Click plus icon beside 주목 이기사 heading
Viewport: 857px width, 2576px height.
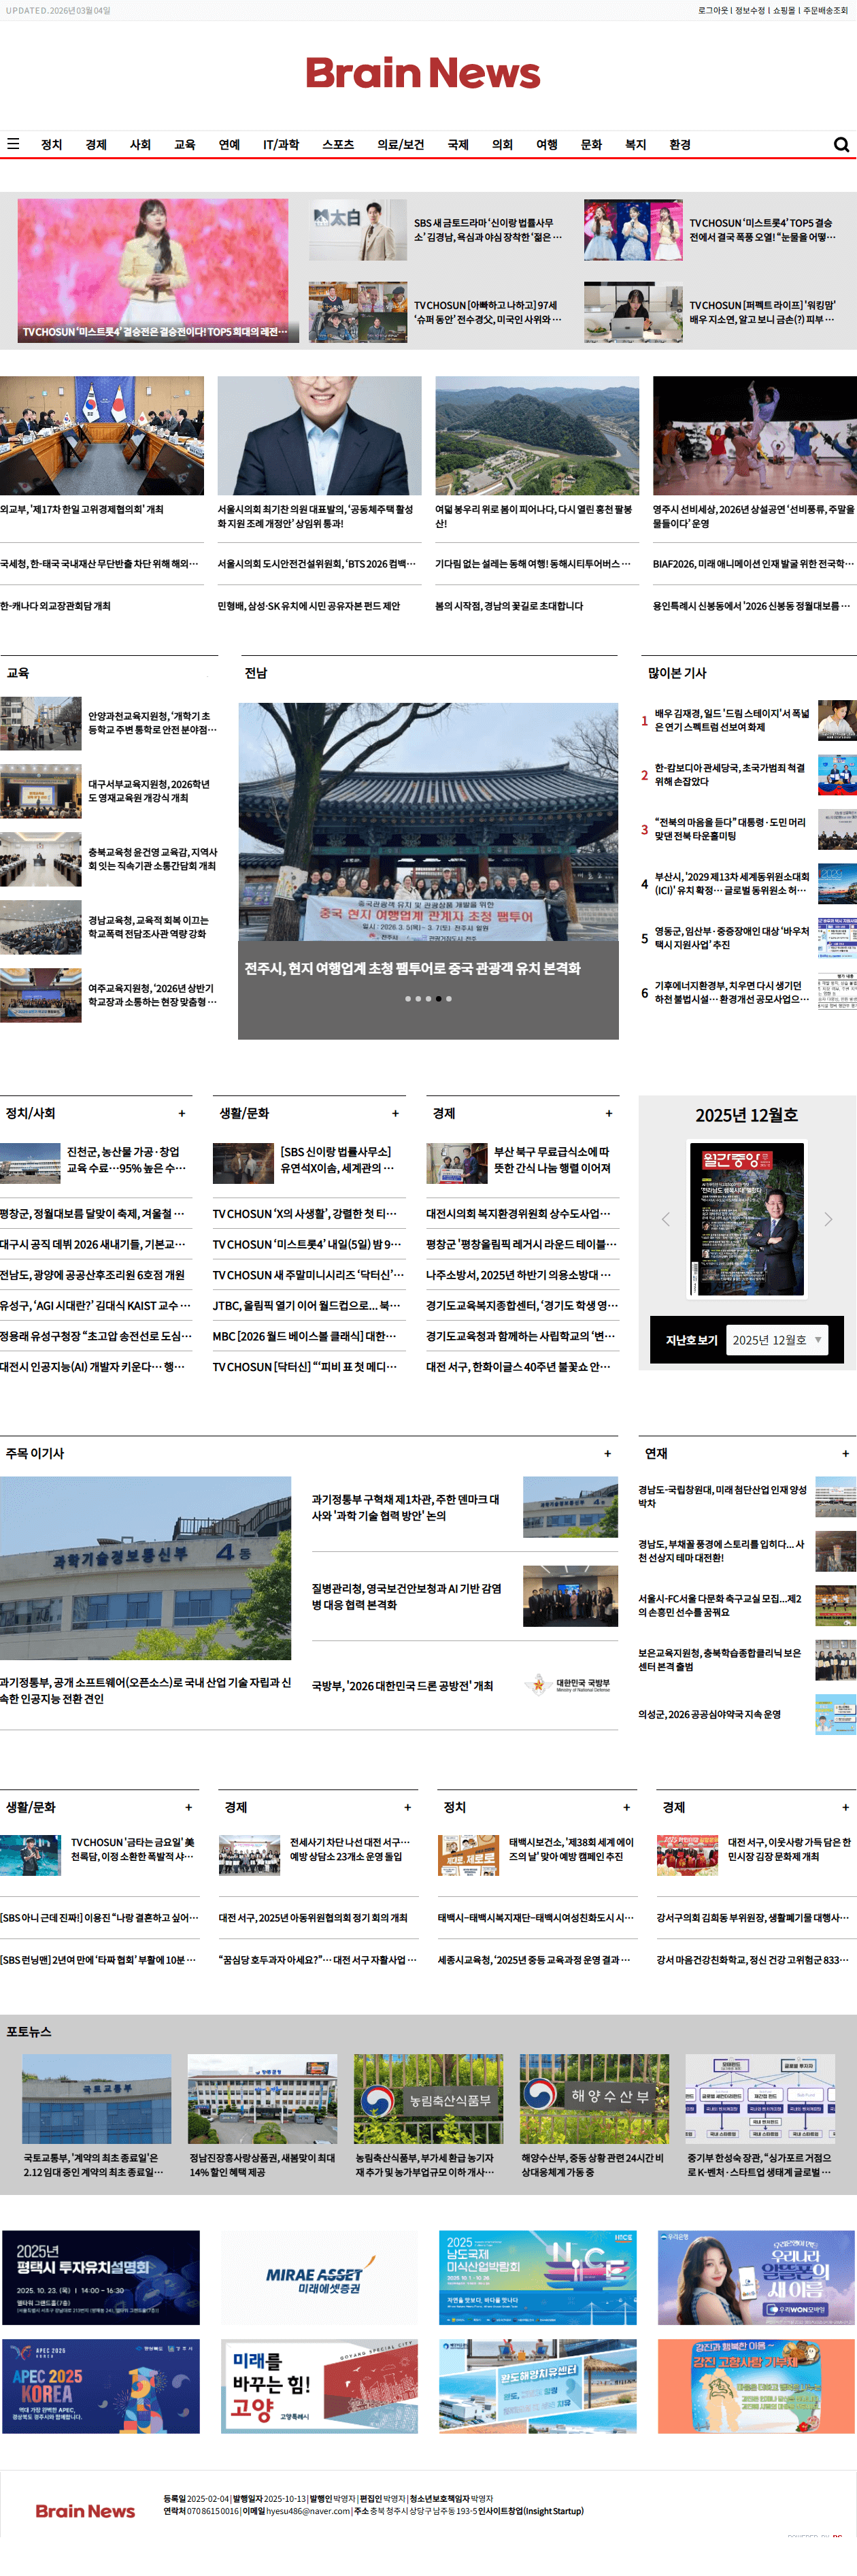(607, 1453)
